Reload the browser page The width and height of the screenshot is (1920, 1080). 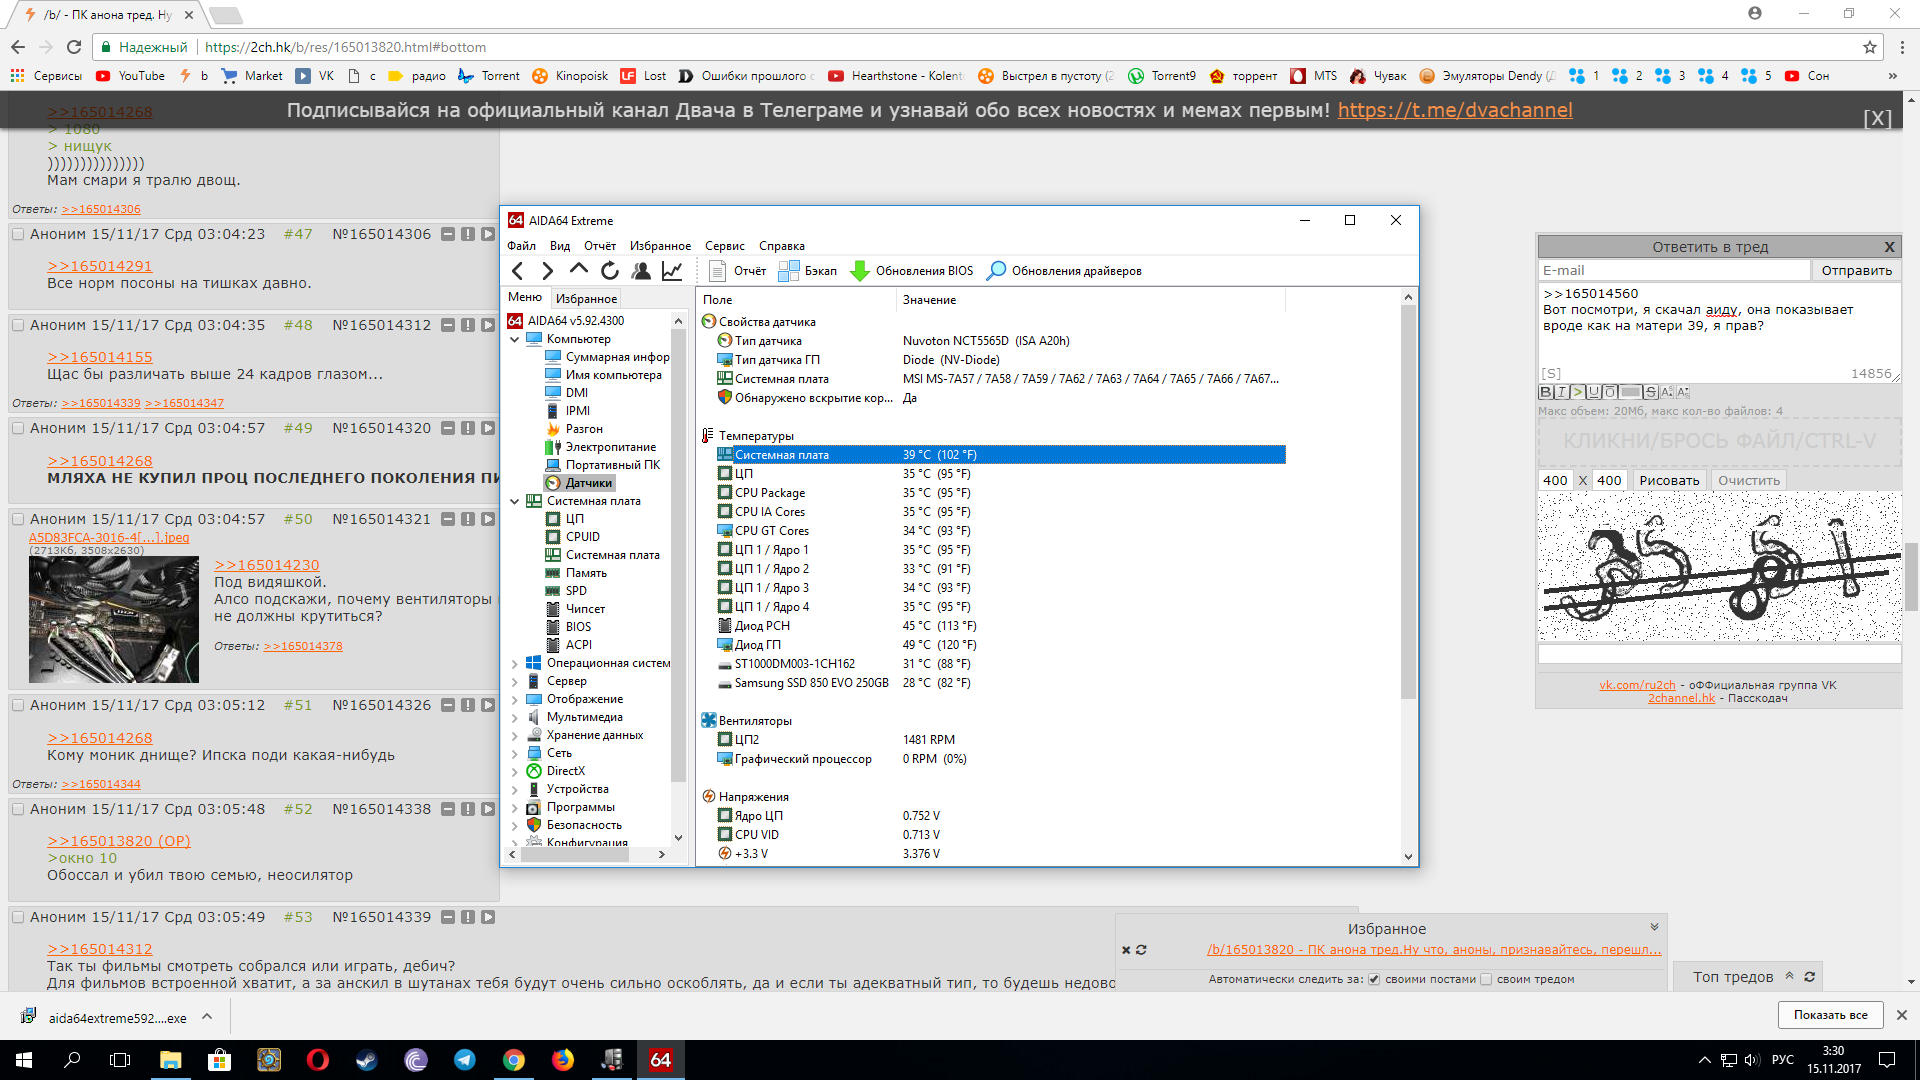click(74, 47)
